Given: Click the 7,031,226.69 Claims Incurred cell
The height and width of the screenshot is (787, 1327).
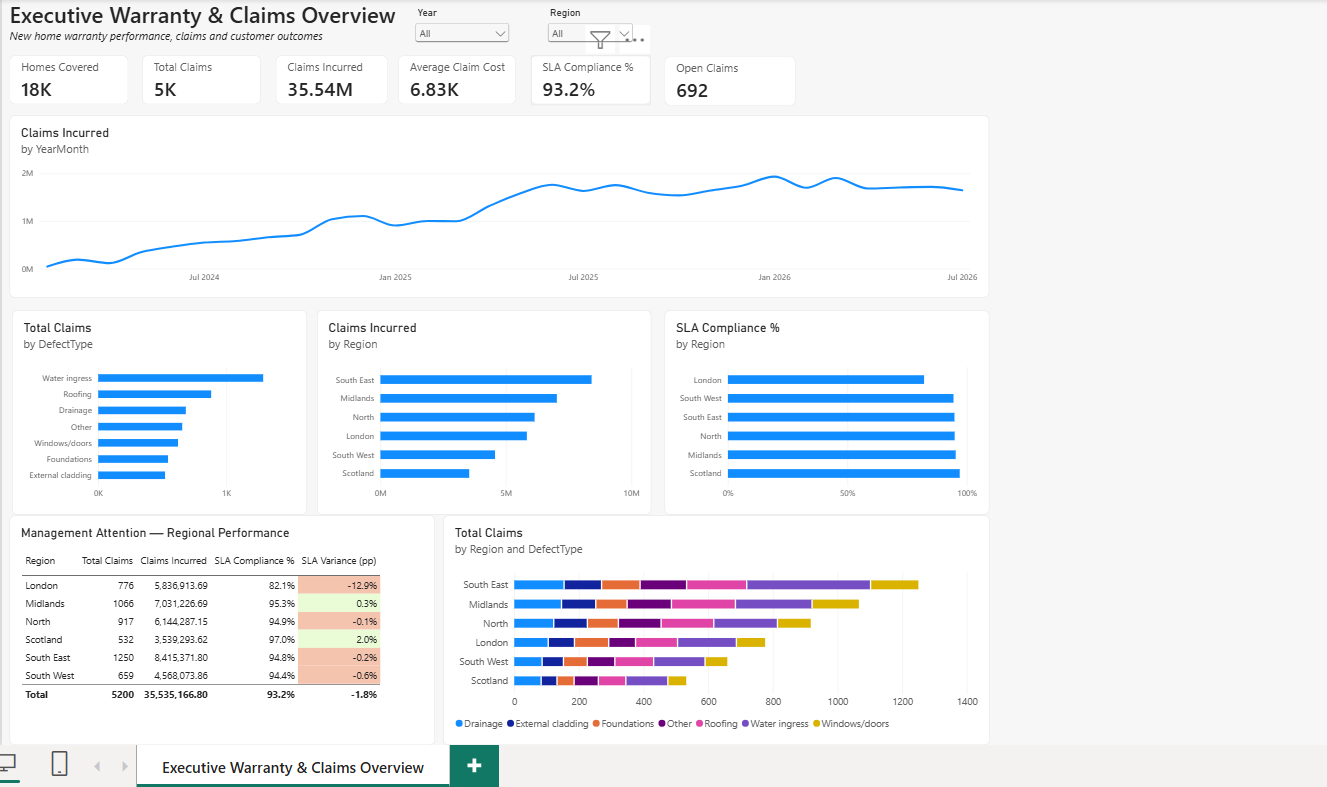Looking at the screenshot, I should (x=180, y=604).
